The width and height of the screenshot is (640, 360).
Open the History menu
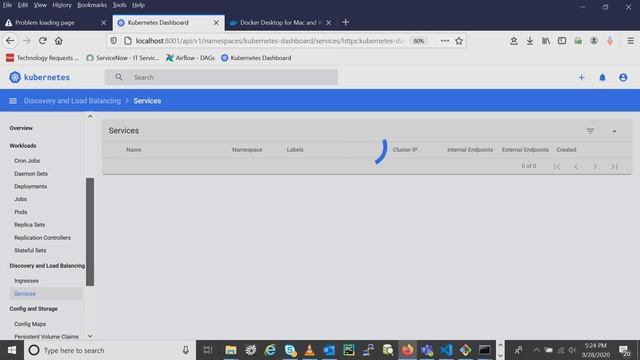click(62, 5)
